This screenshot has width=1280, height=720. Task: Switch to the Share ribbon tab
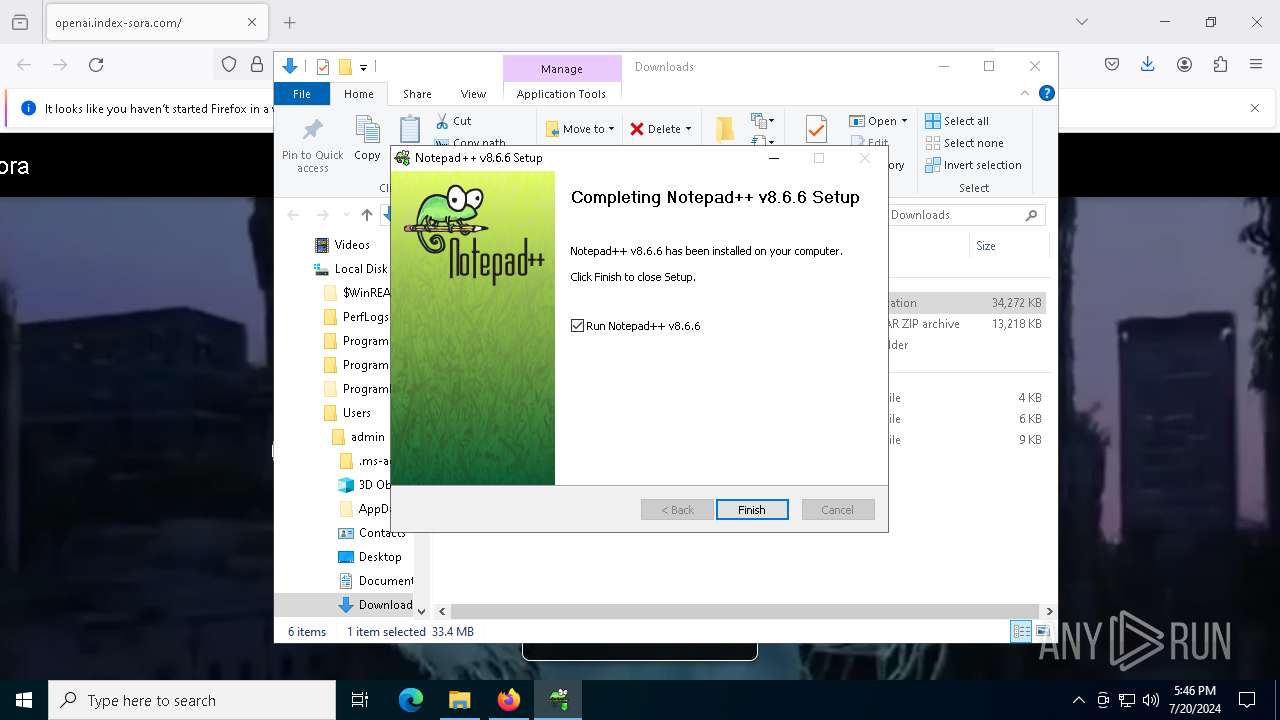tap(417, 94)
